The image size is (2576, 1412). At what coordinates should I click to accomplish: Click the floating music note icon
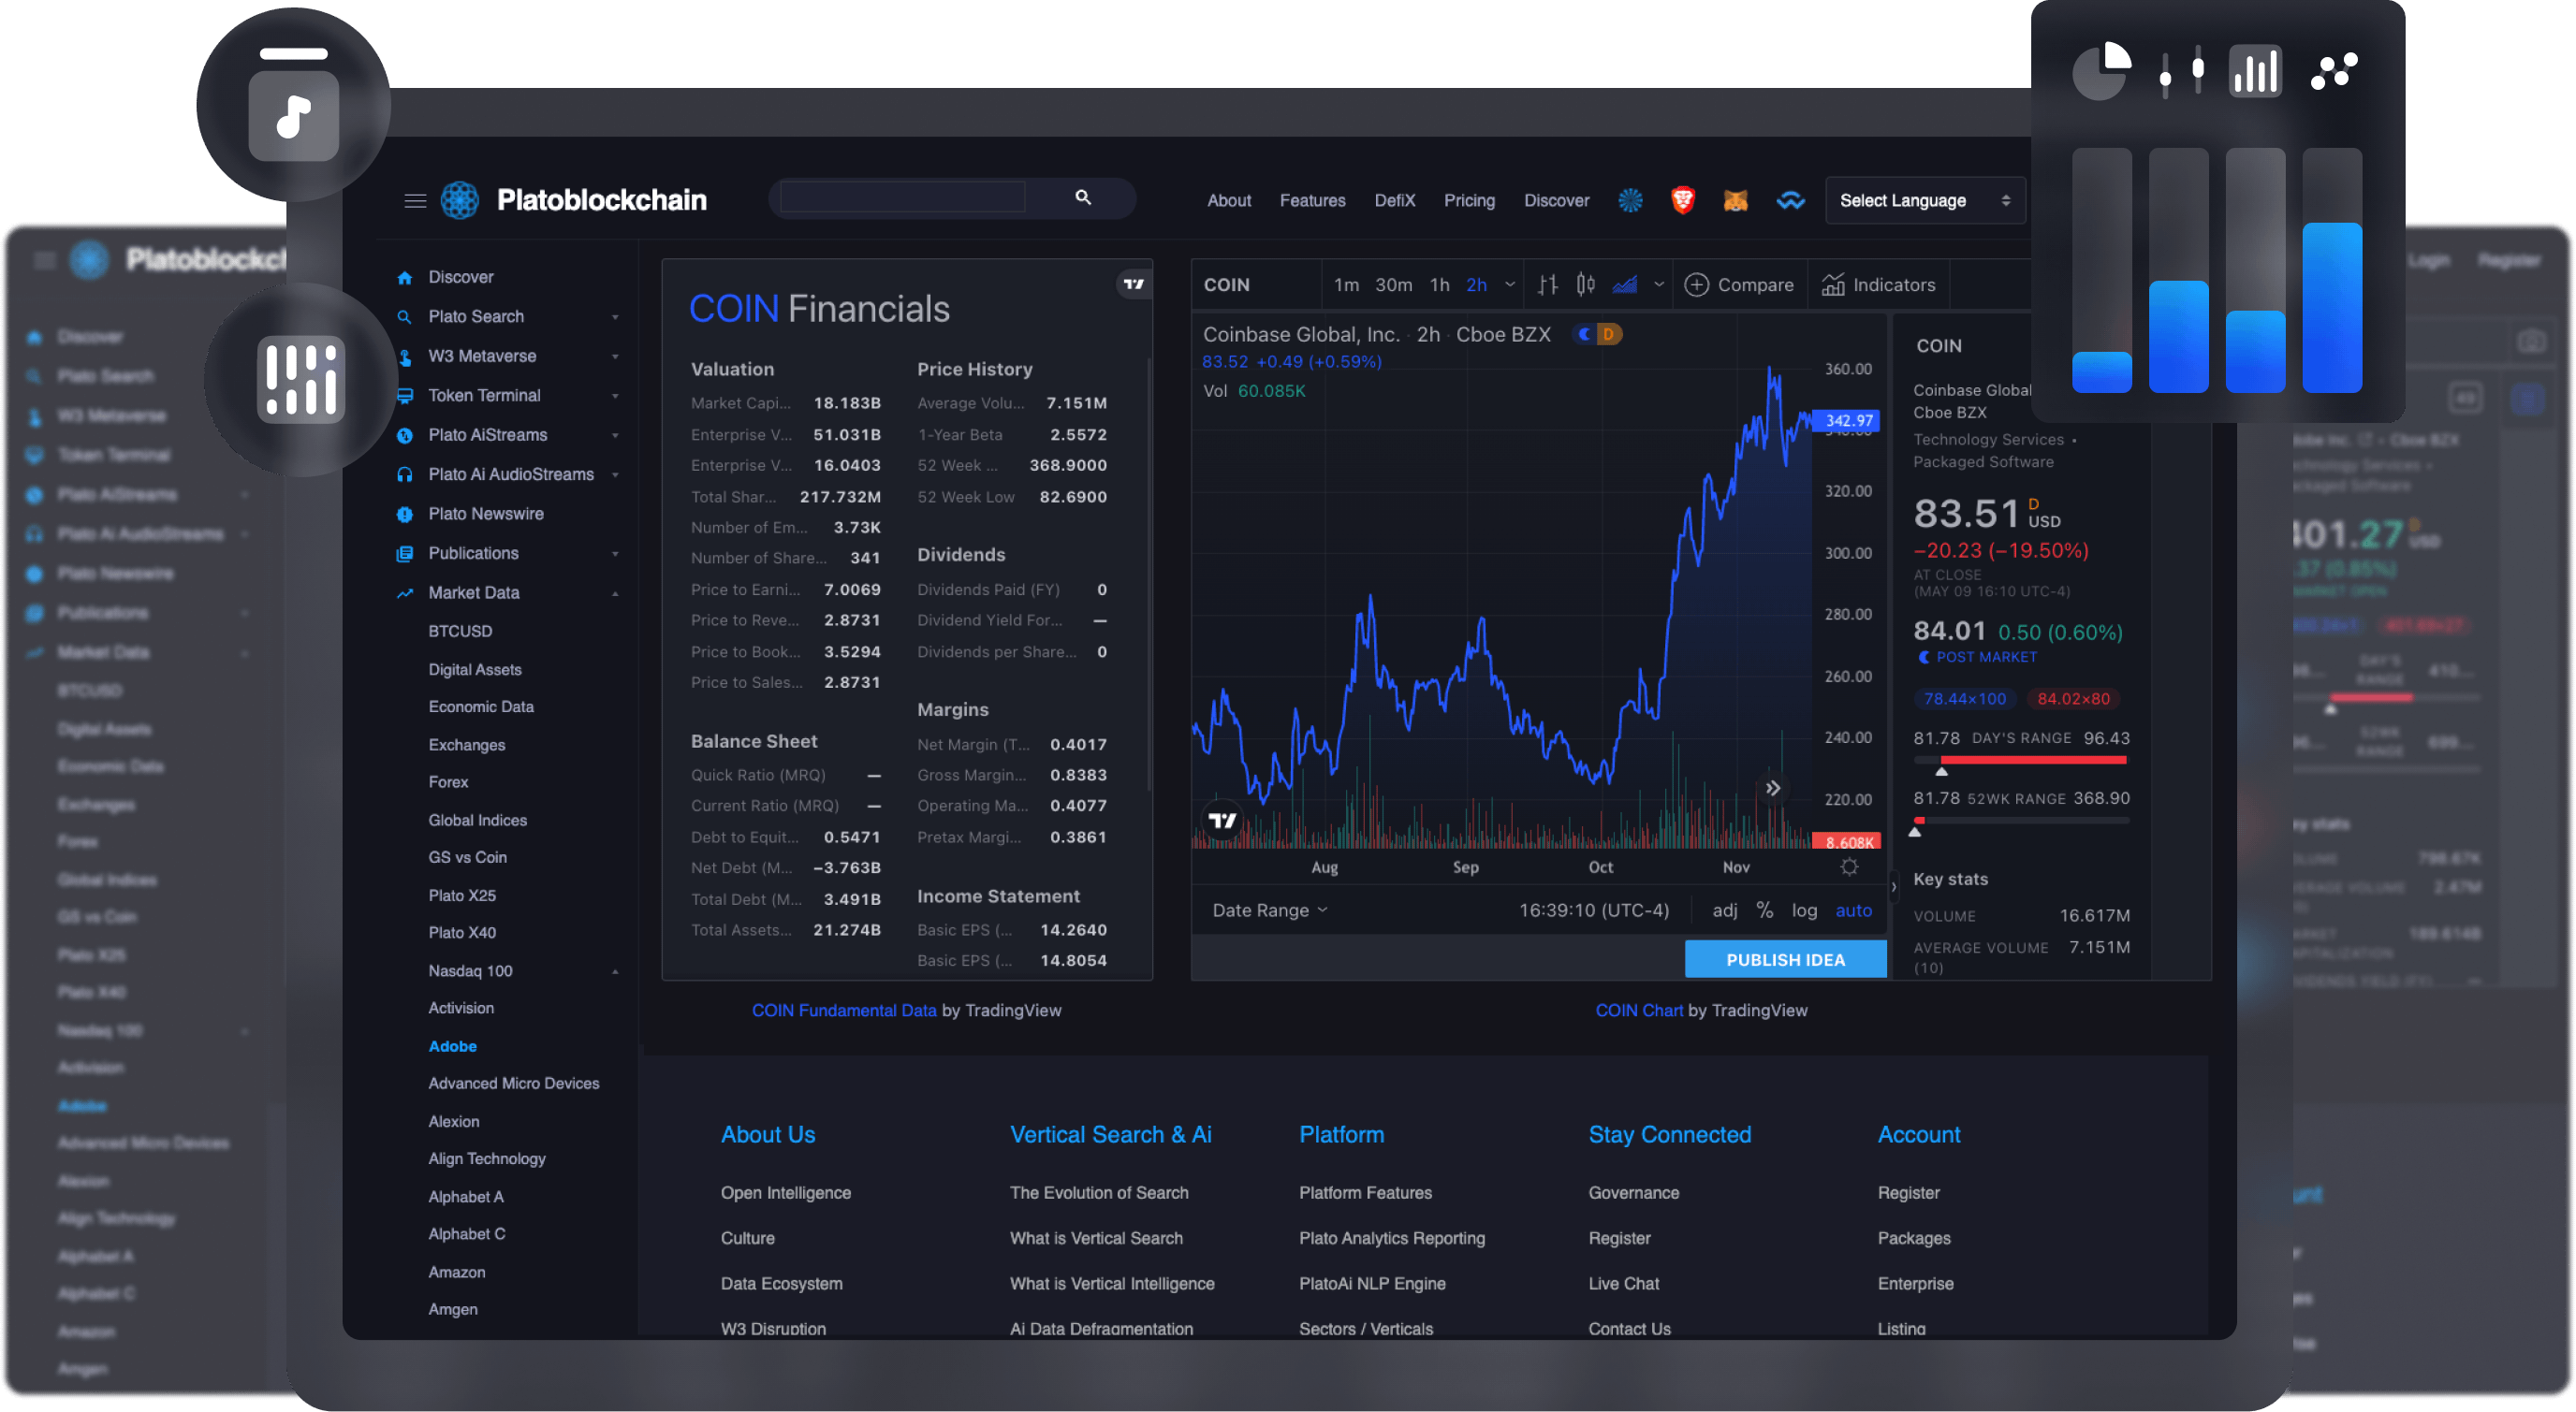tap(293, 115)
